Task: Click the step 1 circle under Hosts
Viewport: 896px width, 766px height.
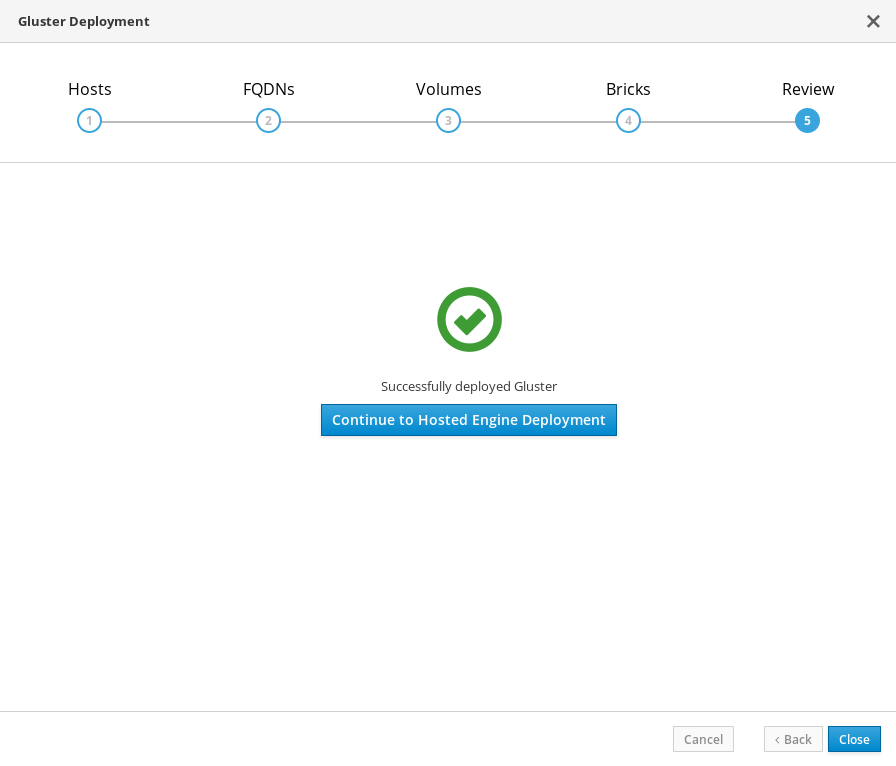Action: coord(90,120)
